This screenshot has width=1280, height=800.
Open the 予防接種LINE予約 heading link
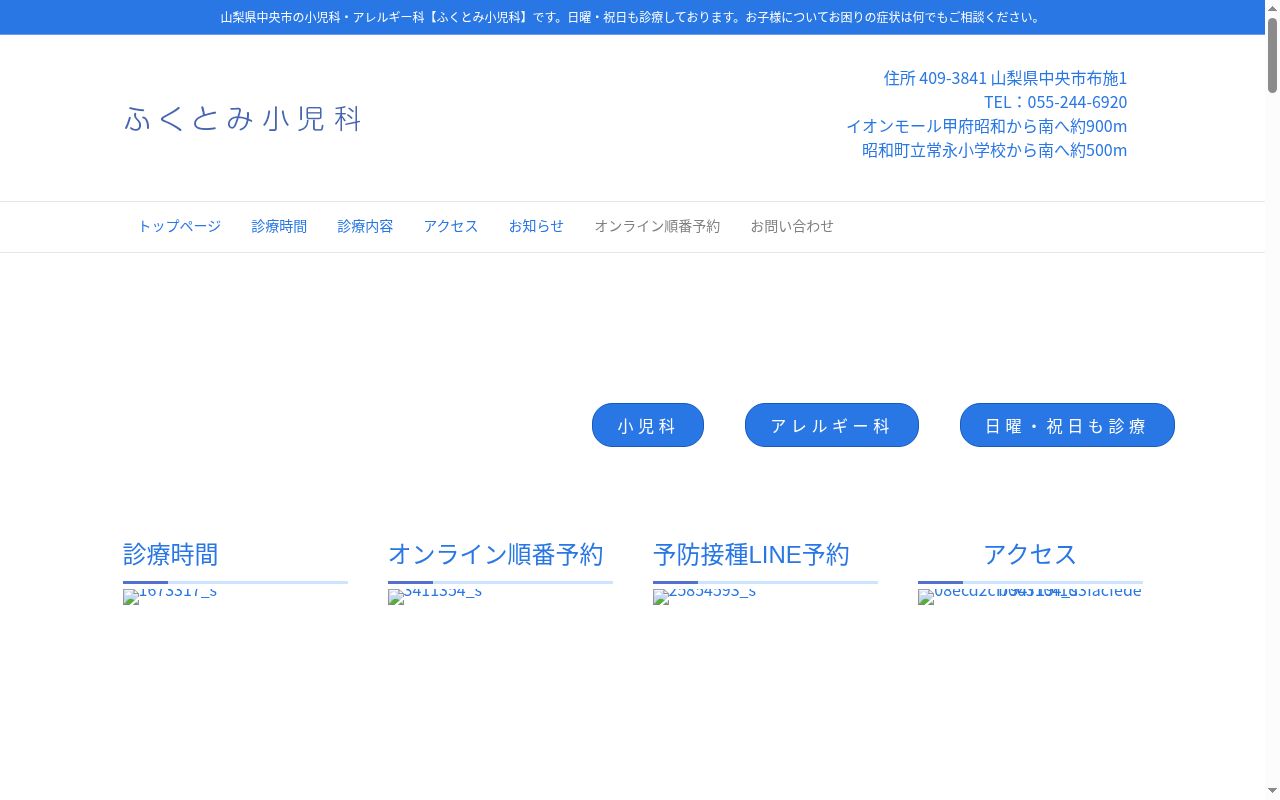pos(751,554)
